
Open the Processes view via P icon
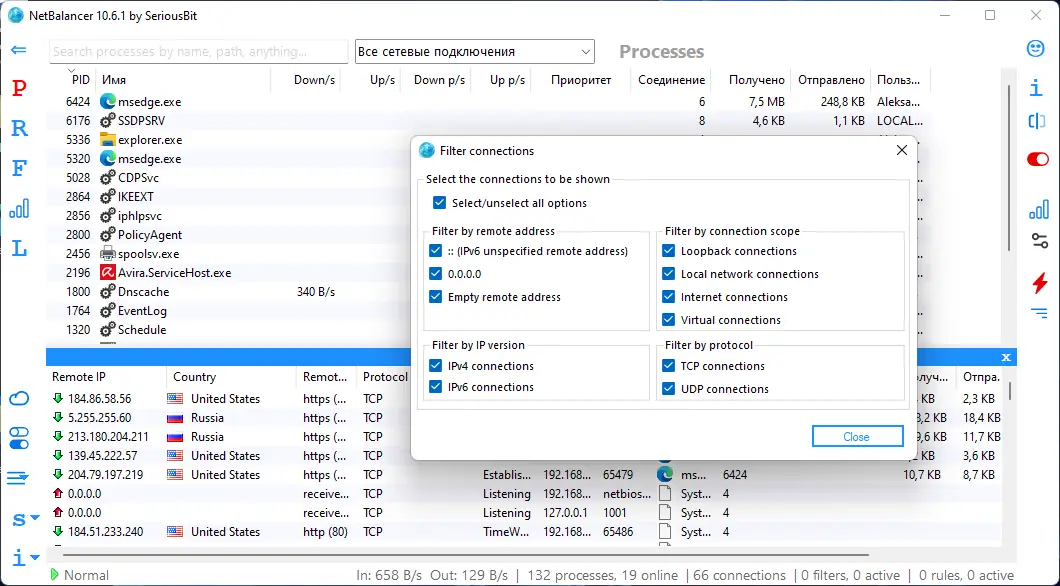tap(19, 88)
